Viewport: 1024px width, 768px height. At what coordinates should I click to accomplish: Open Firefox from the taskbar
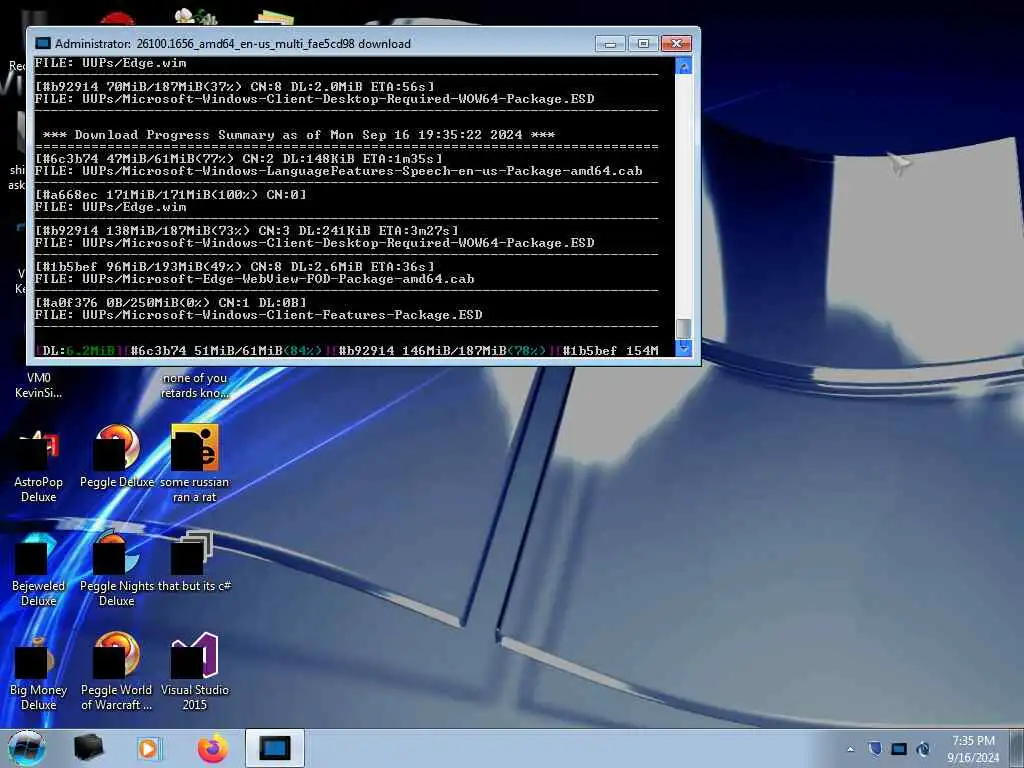213,748
